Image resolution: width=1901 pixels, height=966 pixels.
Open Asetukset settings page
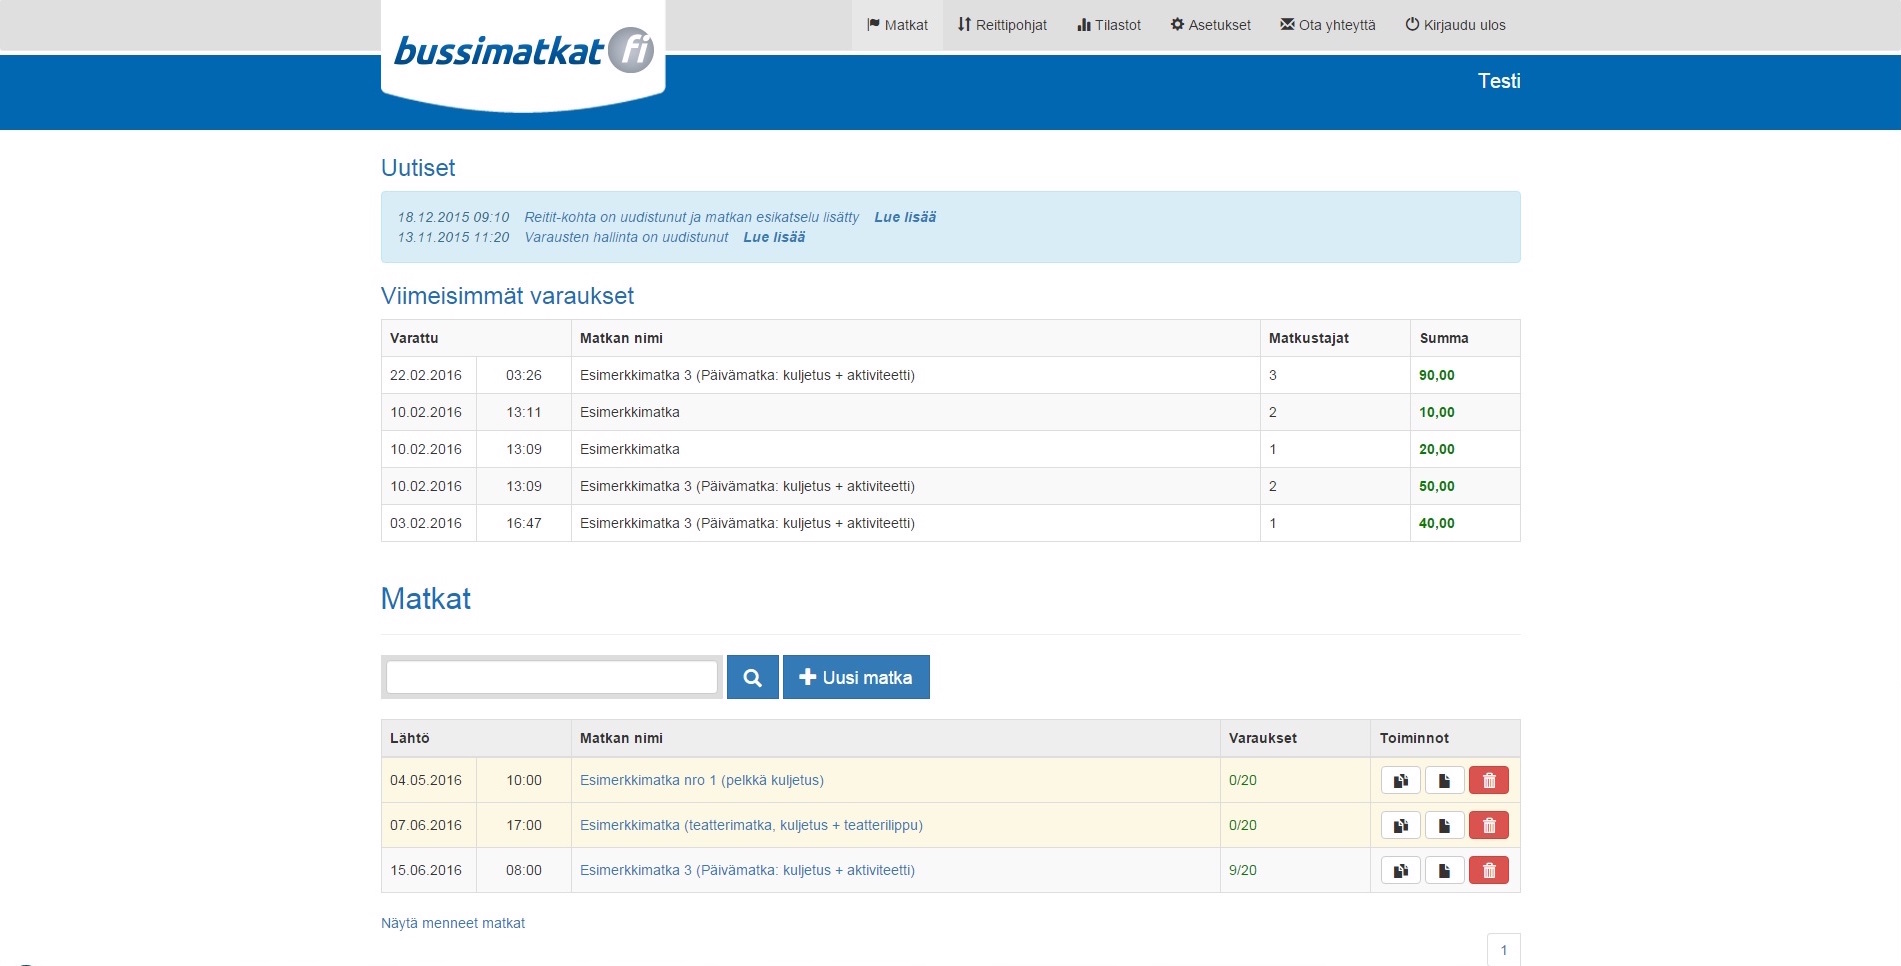(1210, 25)
